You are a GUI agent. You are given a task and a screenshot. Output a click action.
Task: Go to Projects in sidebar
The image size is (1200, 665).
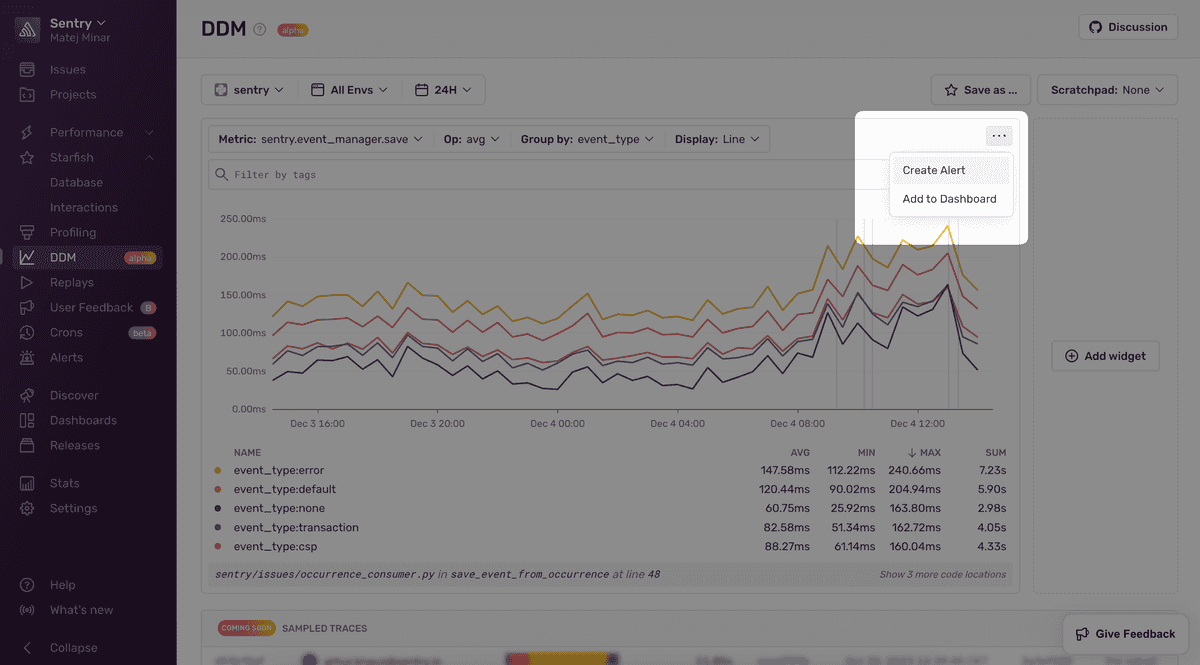[73, 95]
